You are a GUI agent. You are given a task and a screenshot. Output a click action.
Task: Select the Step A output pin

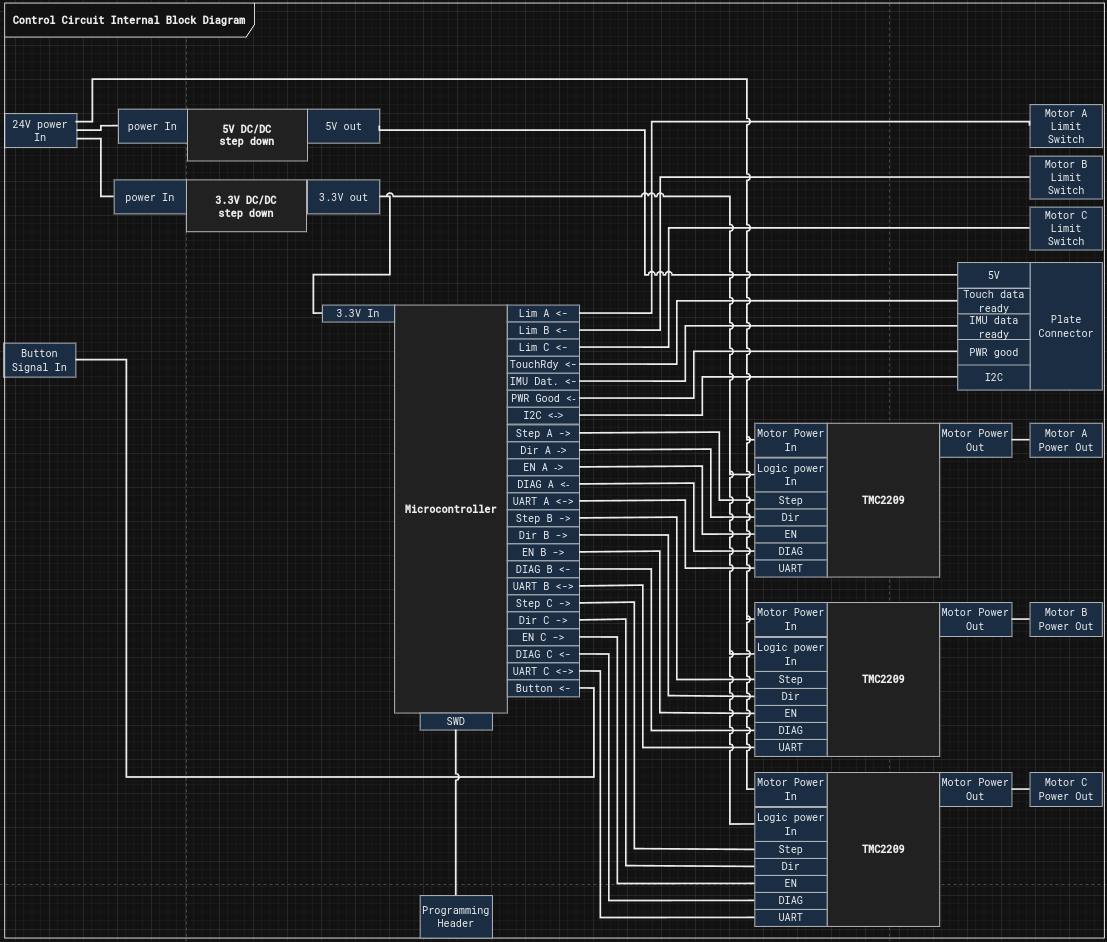542,433
